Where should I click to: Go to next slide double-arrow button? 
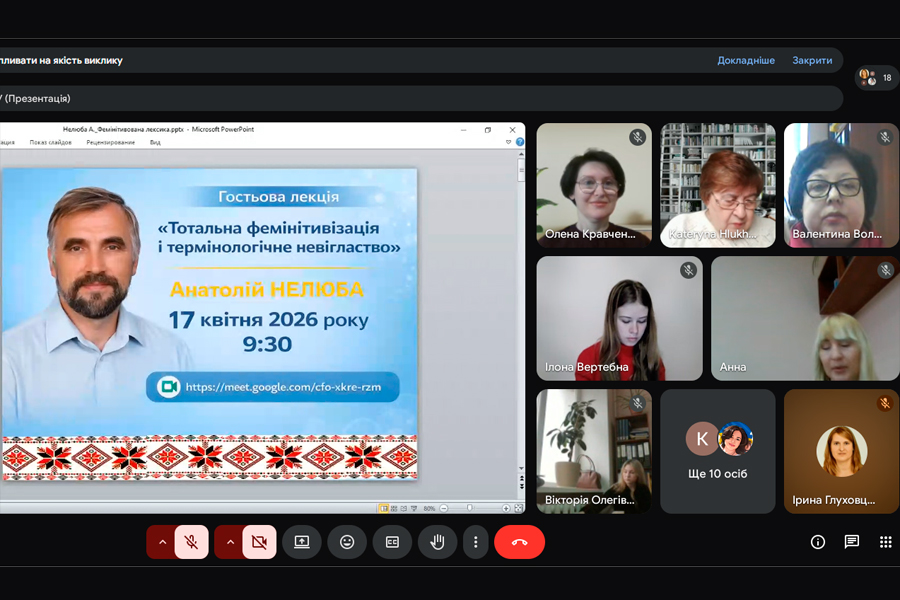tap(521, 486)
